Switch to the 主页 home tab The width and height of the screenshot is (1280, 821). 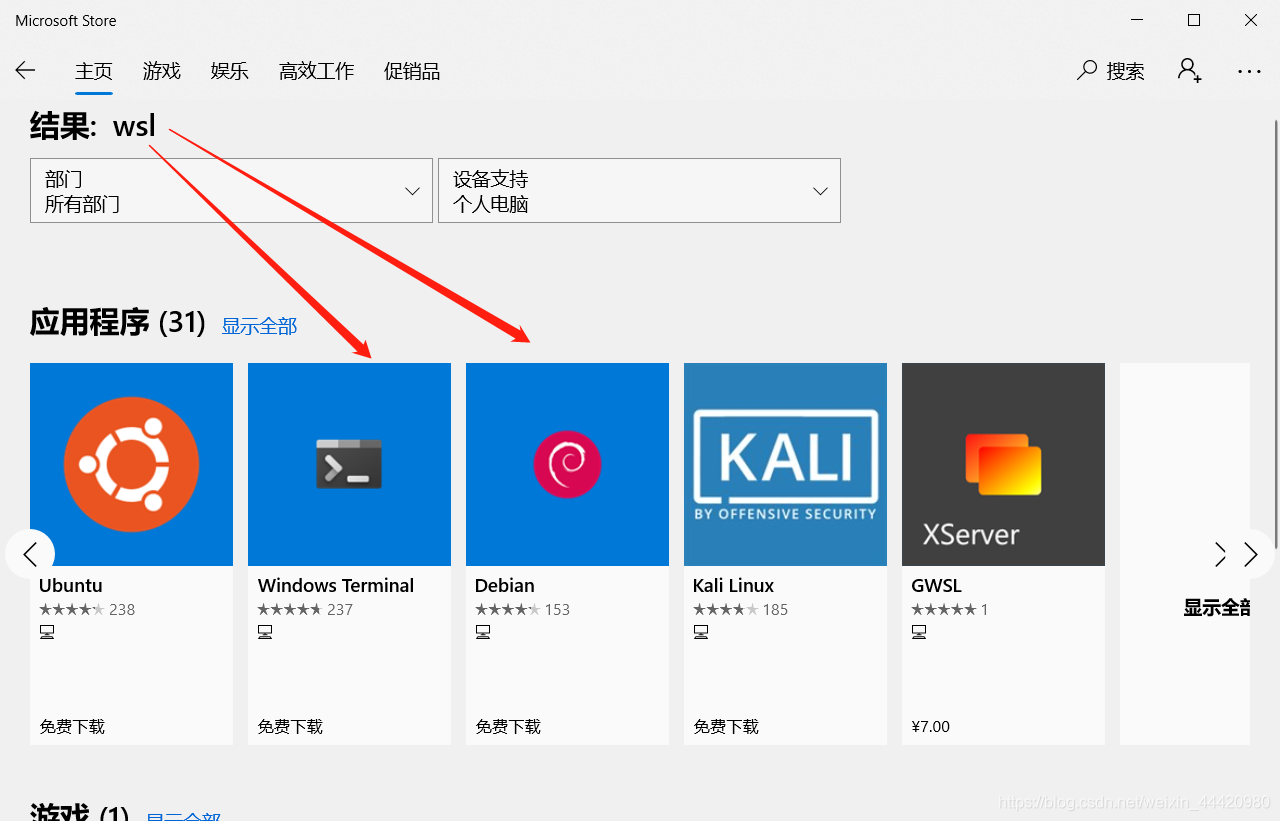tap(94, 71)
